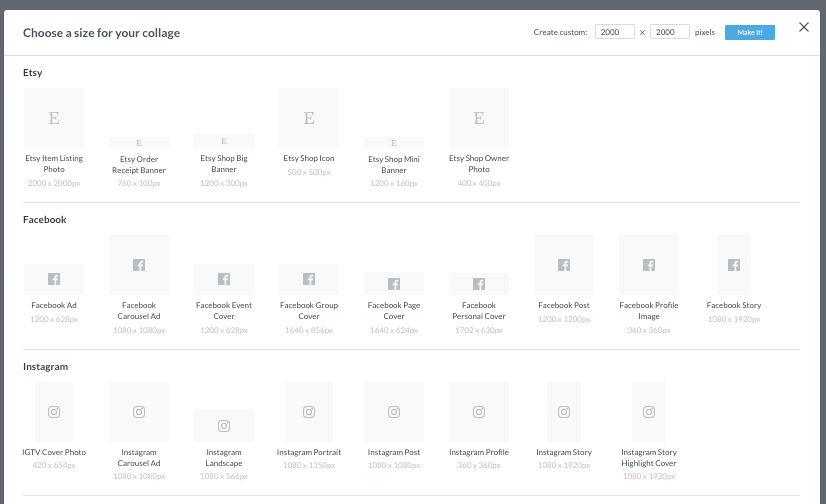
Task: Click the Etsy Item Listing Photo label
Action: click(54, 164)
